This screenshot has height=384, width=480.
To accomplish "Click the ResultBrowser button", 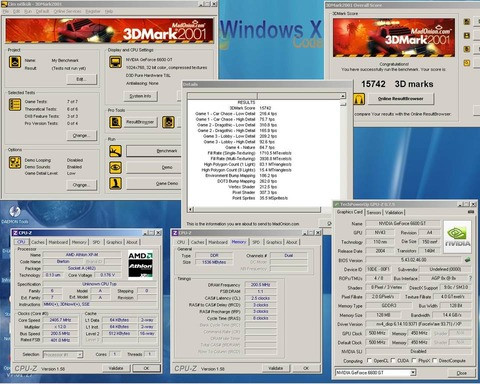I will 140,122.
